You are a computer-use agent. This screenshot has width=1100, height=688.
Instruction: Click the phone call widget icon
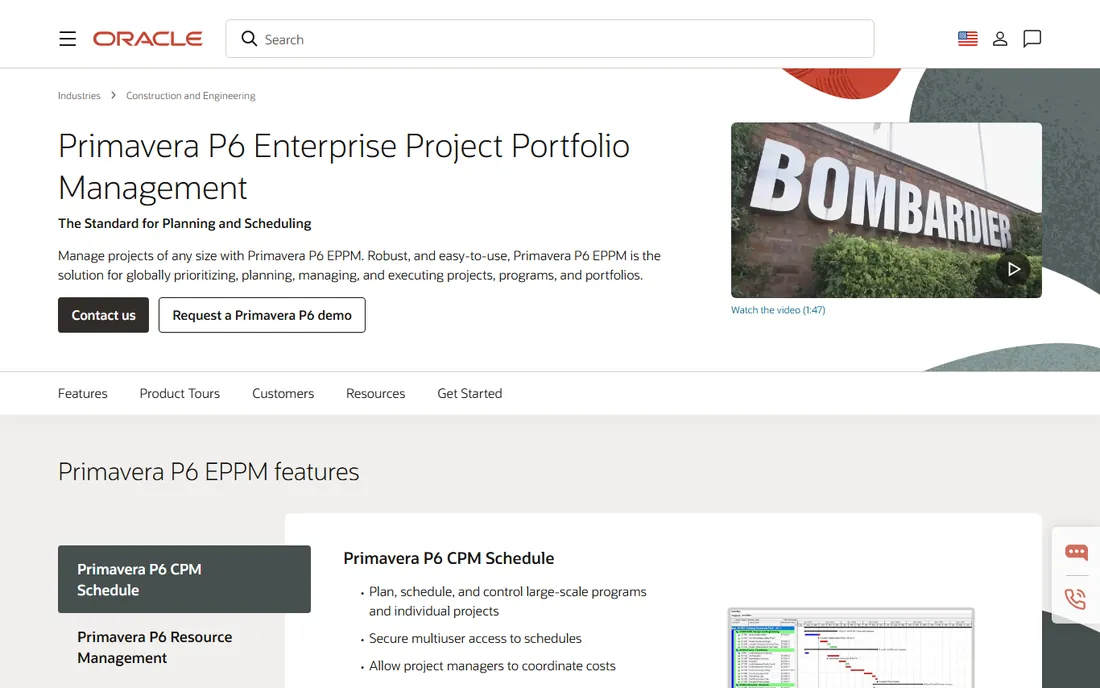[x=1075, y=599]
